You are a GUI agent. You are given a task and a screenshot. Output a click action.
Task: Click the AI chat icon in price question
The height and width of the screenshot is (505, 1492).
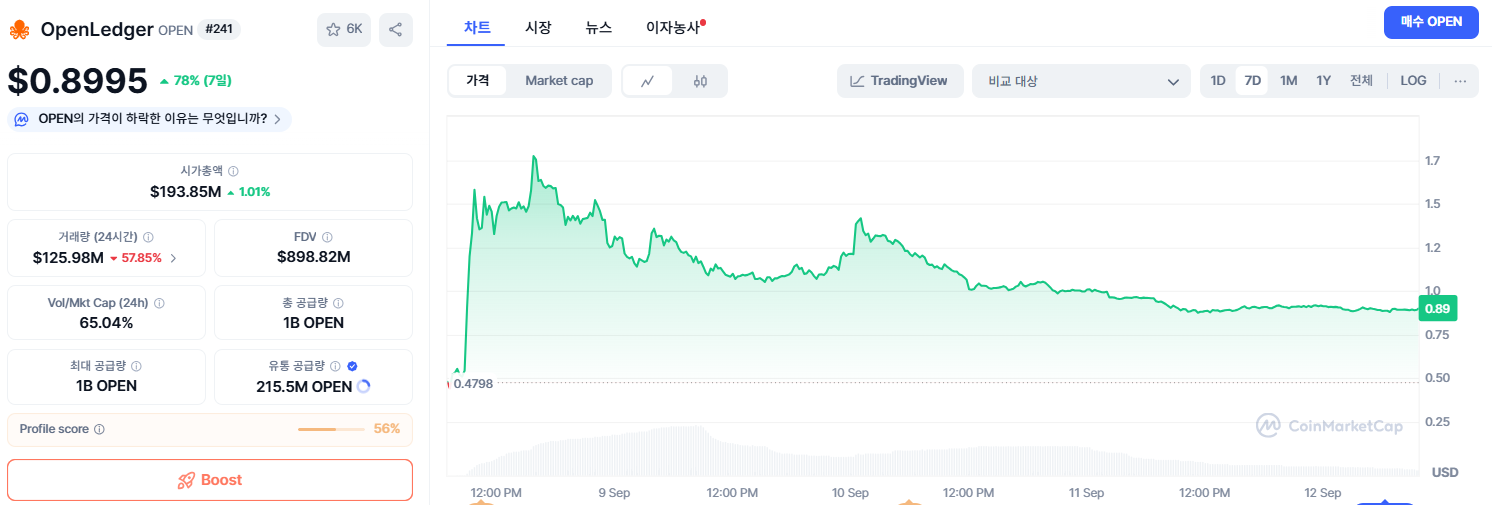coord(23,120)
